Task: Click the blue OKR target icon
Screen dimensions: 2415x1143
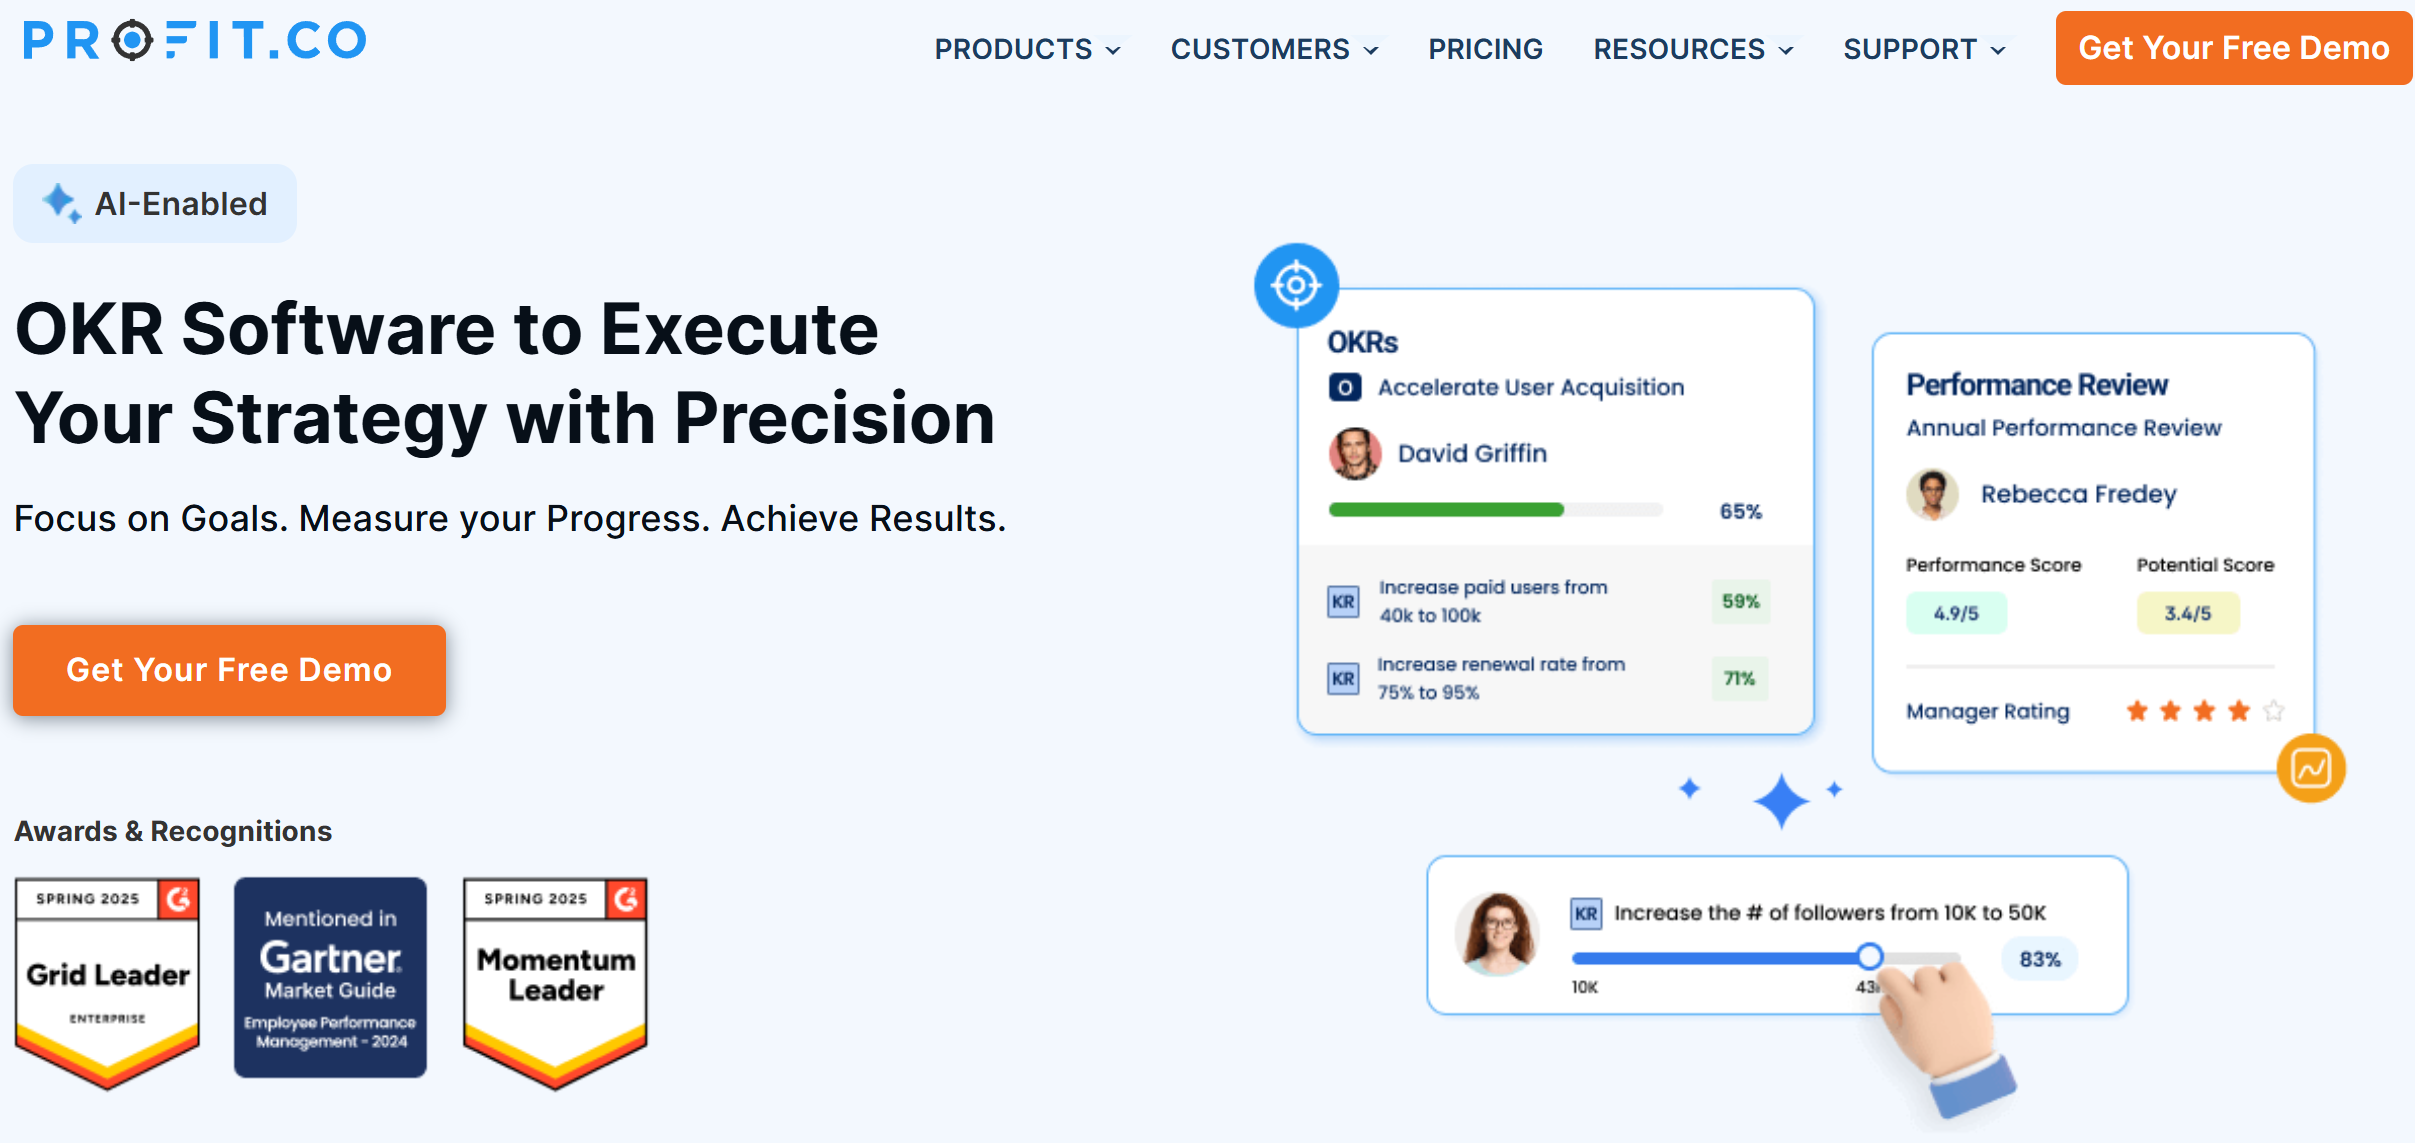Action: coord(1296,285)
